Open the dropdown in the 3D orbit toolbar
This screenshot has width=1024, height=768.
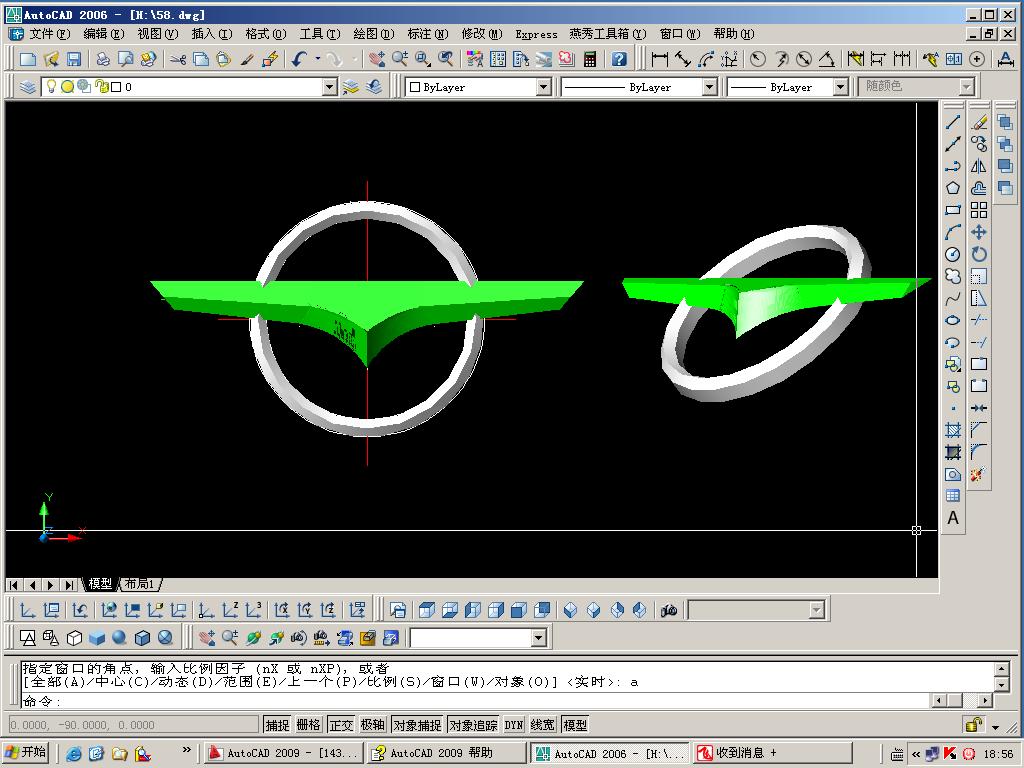(x=538, y=637)
